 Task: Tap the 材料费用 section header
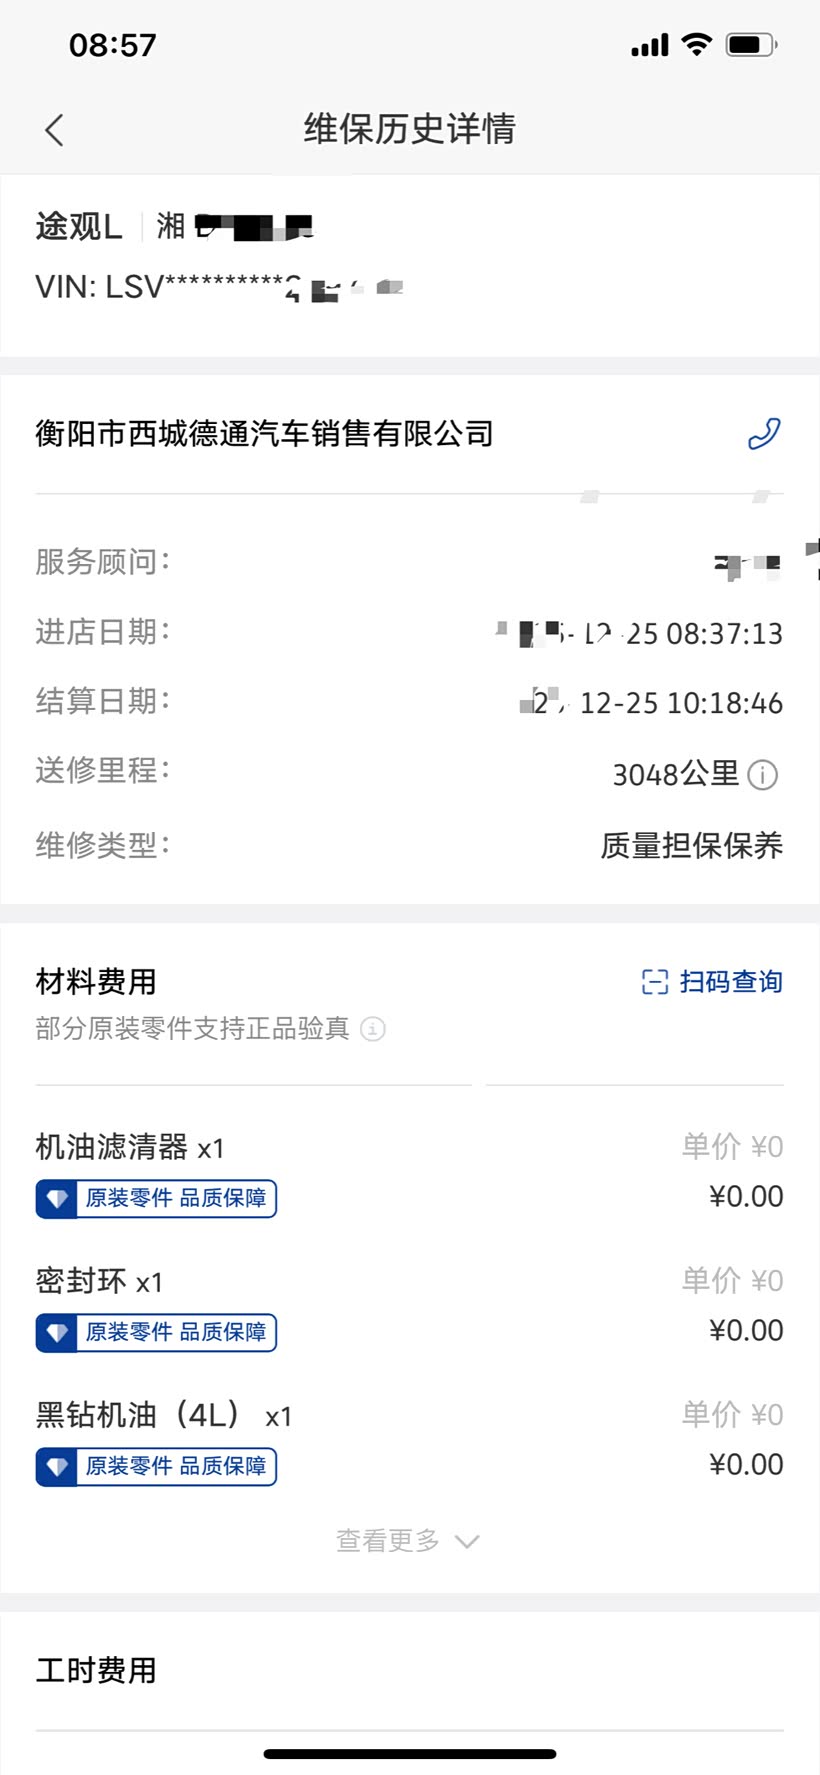(x=96, y=982)
